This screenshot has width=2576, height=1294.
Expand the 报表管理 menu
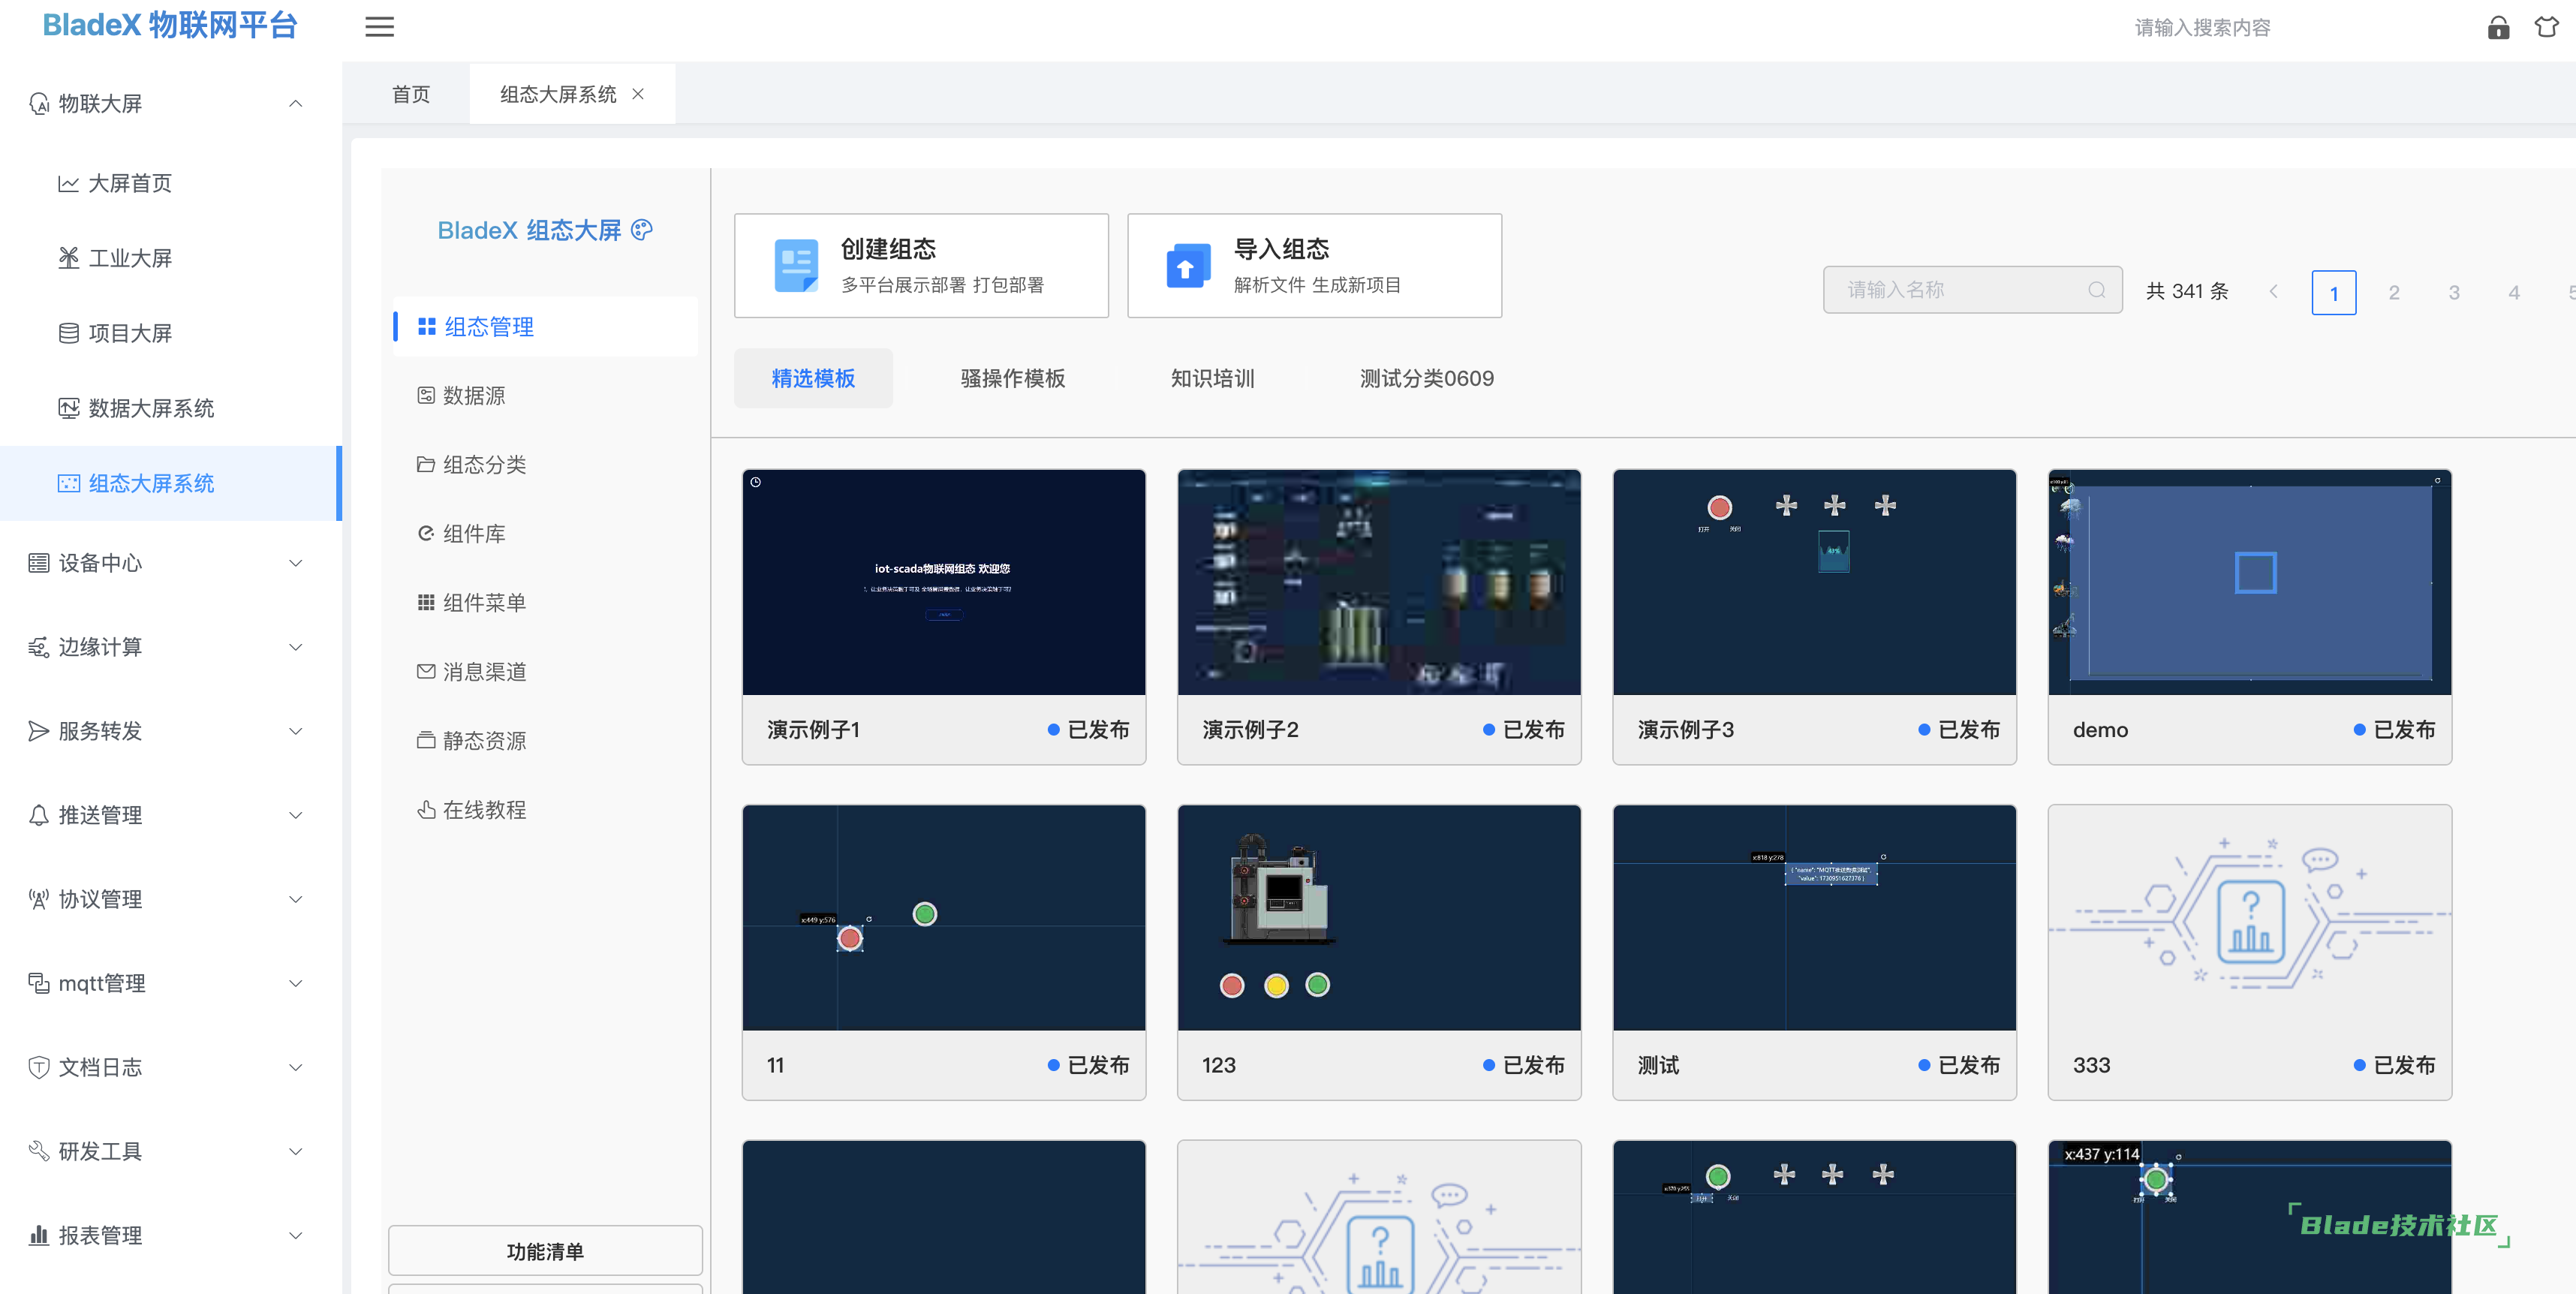(296, 1235)
